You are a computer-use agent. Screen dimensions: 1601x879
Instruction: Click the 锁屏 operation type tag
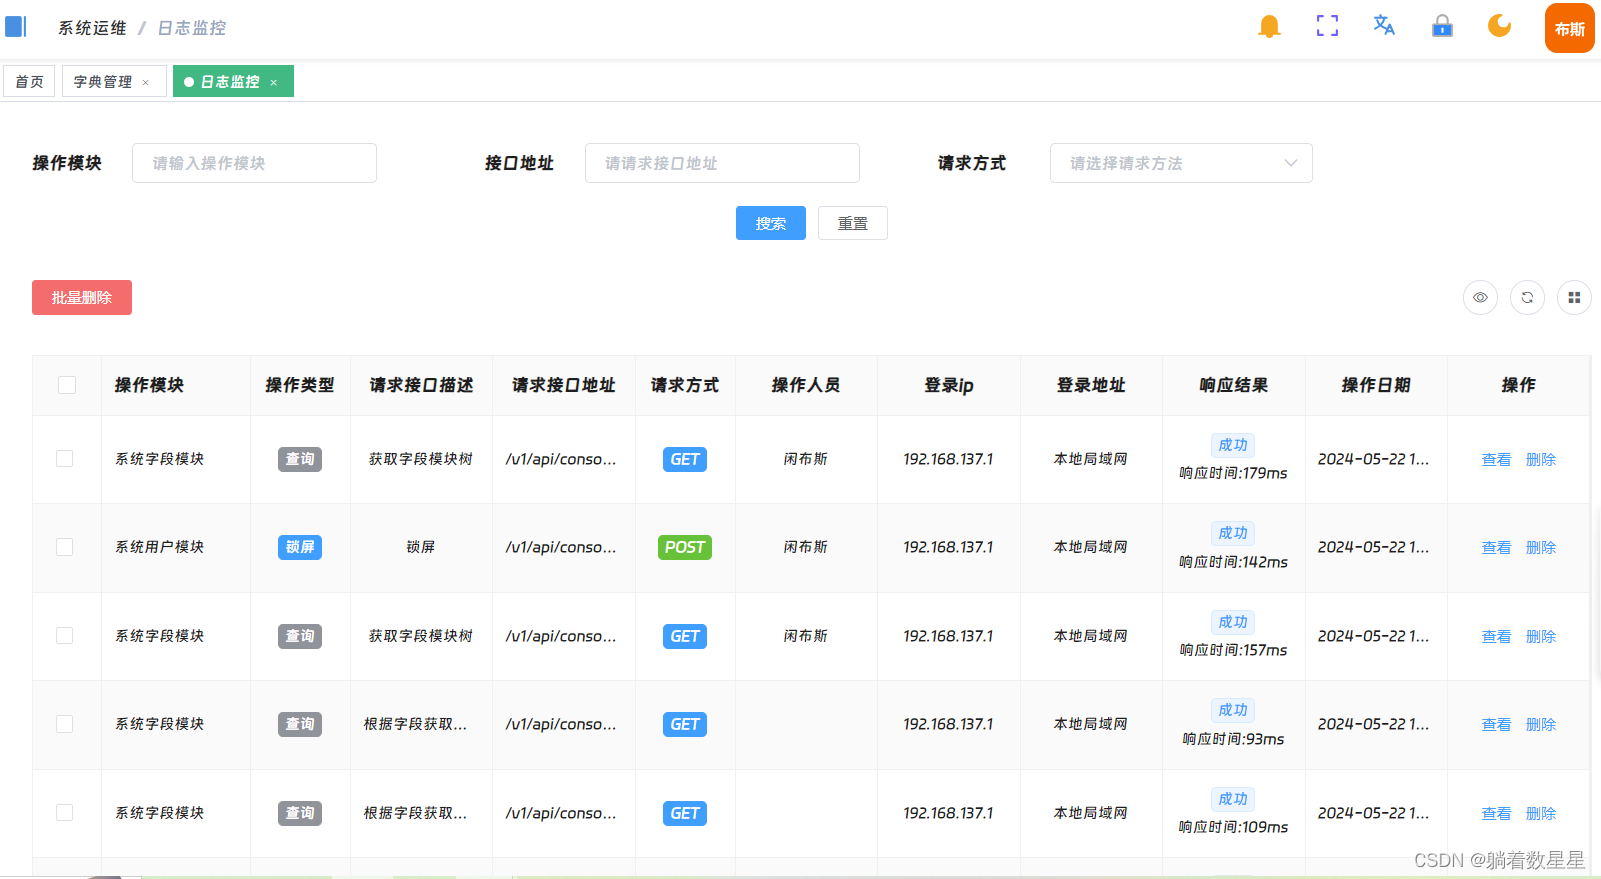tap(300, 547)
